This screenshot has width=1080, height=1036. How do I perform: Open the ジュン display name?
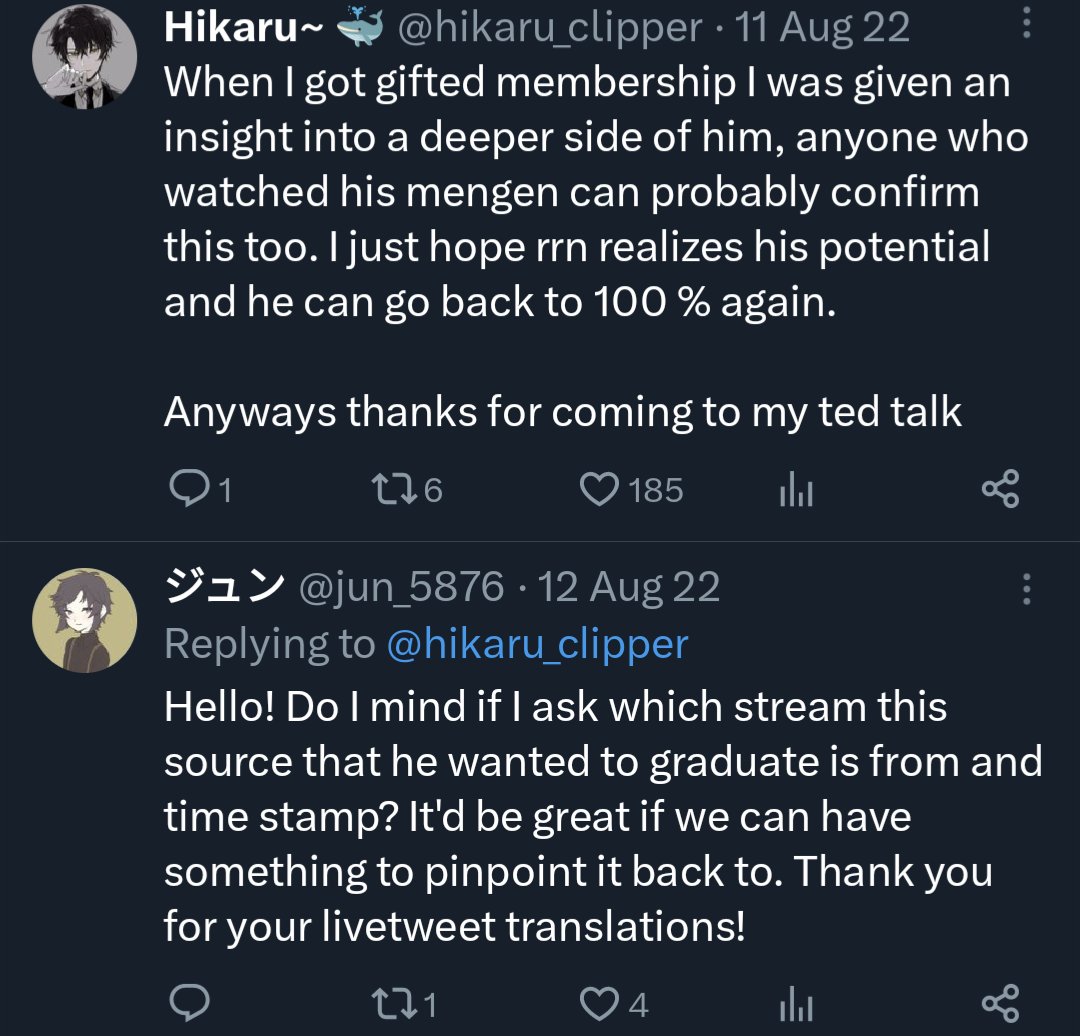[x=224, y=587]
